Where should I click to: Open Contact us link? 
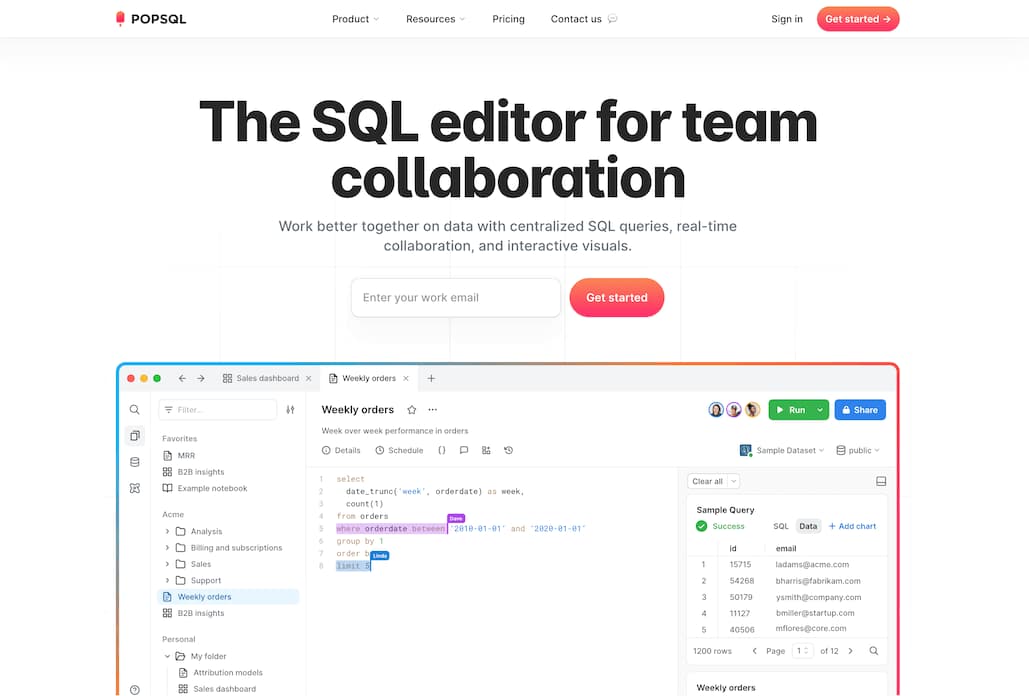point(583,19)
